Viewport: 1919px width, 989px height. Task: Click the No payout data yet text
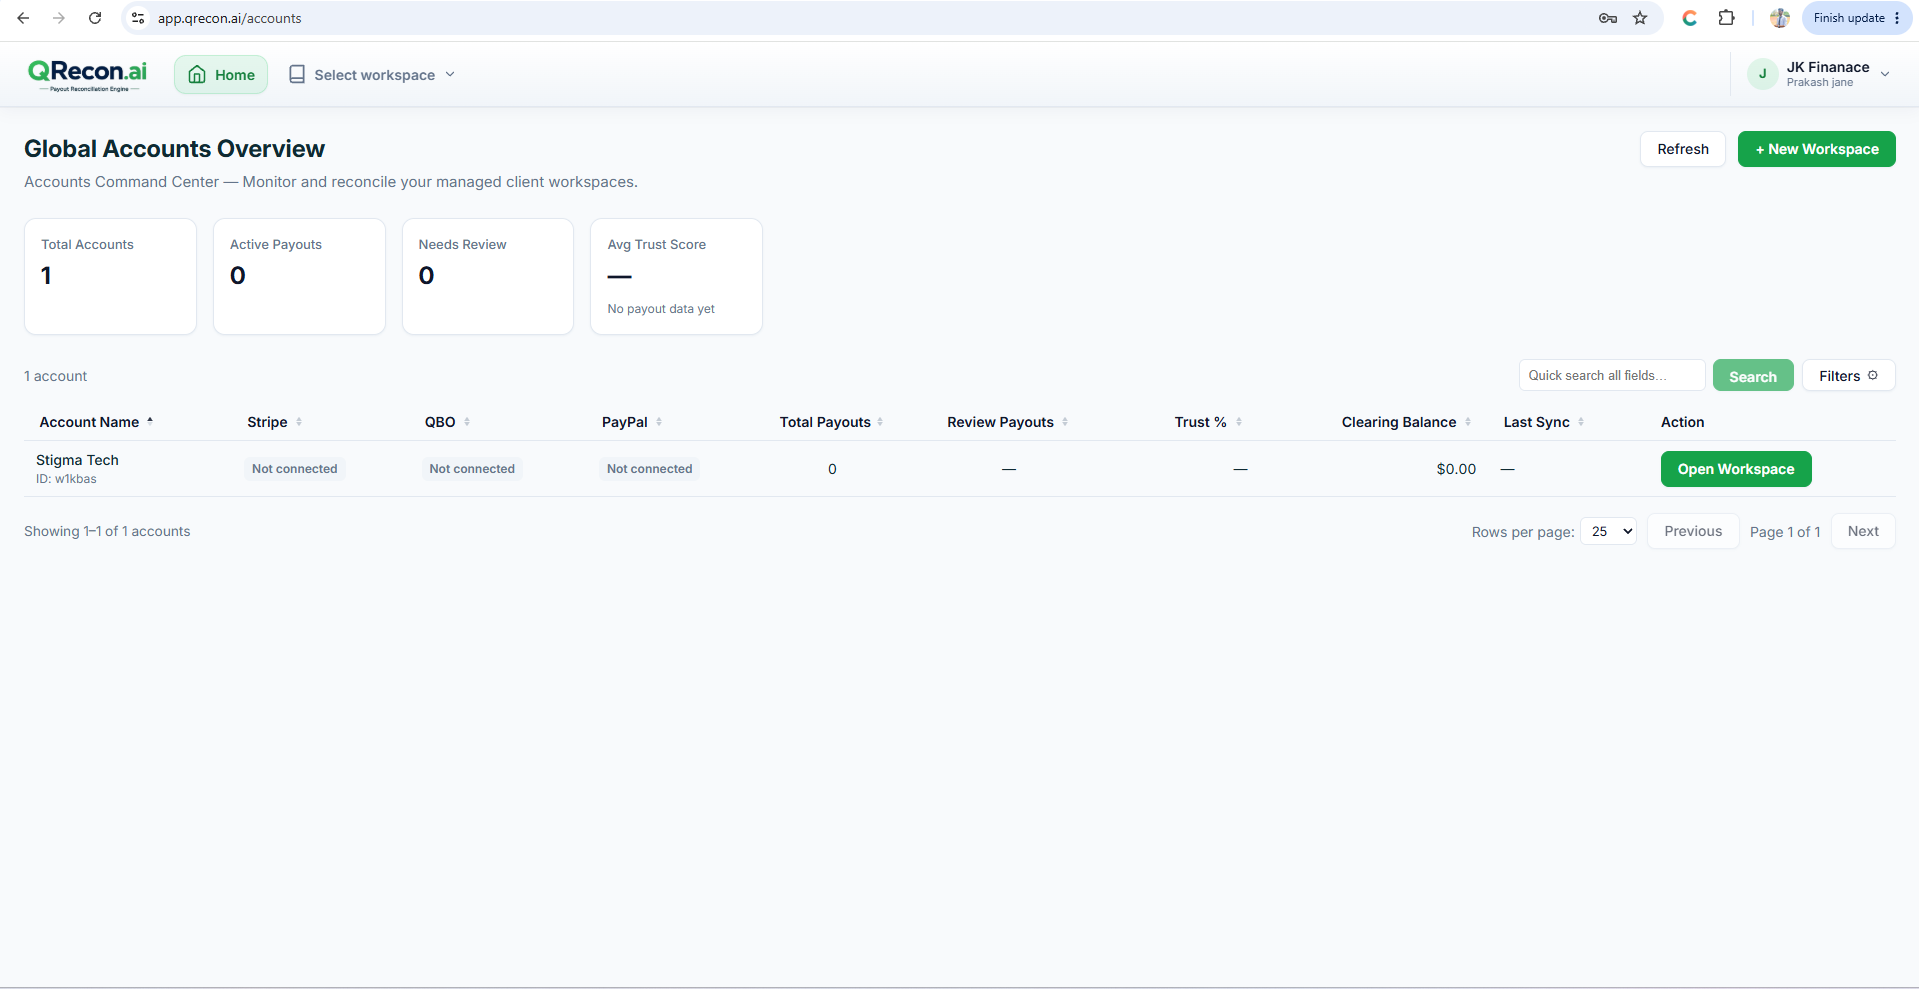tap(661, 309)
